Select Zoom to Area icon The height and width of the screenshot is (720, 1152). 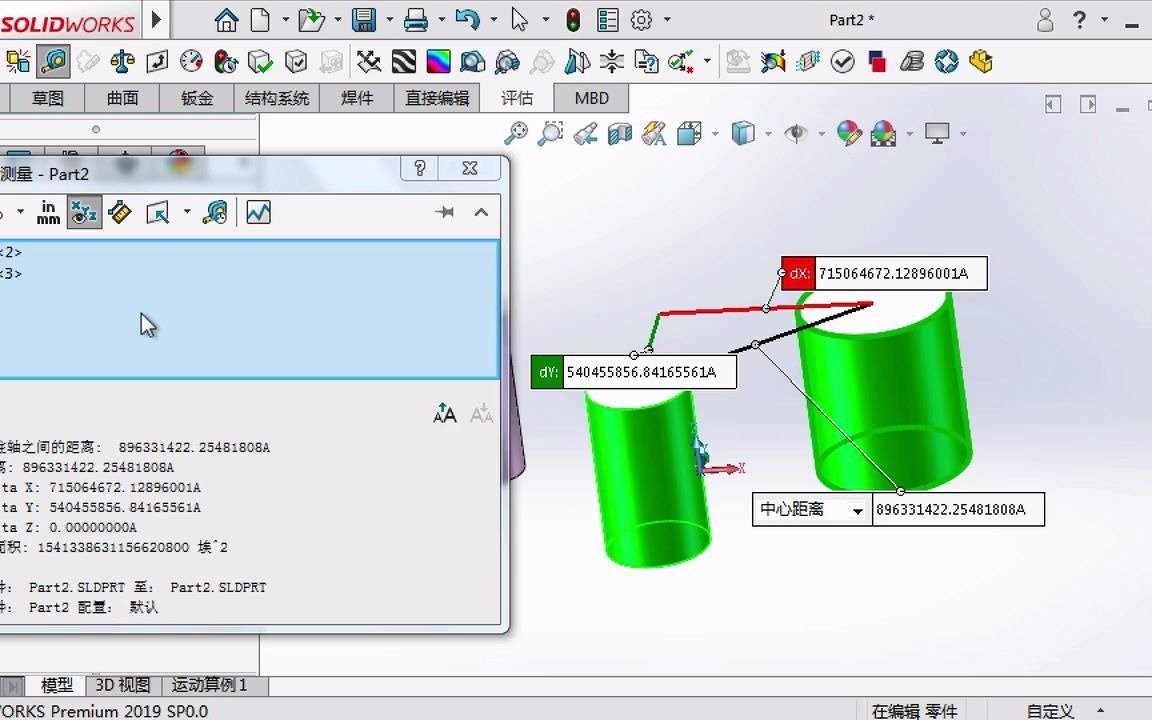coord(551,133)
